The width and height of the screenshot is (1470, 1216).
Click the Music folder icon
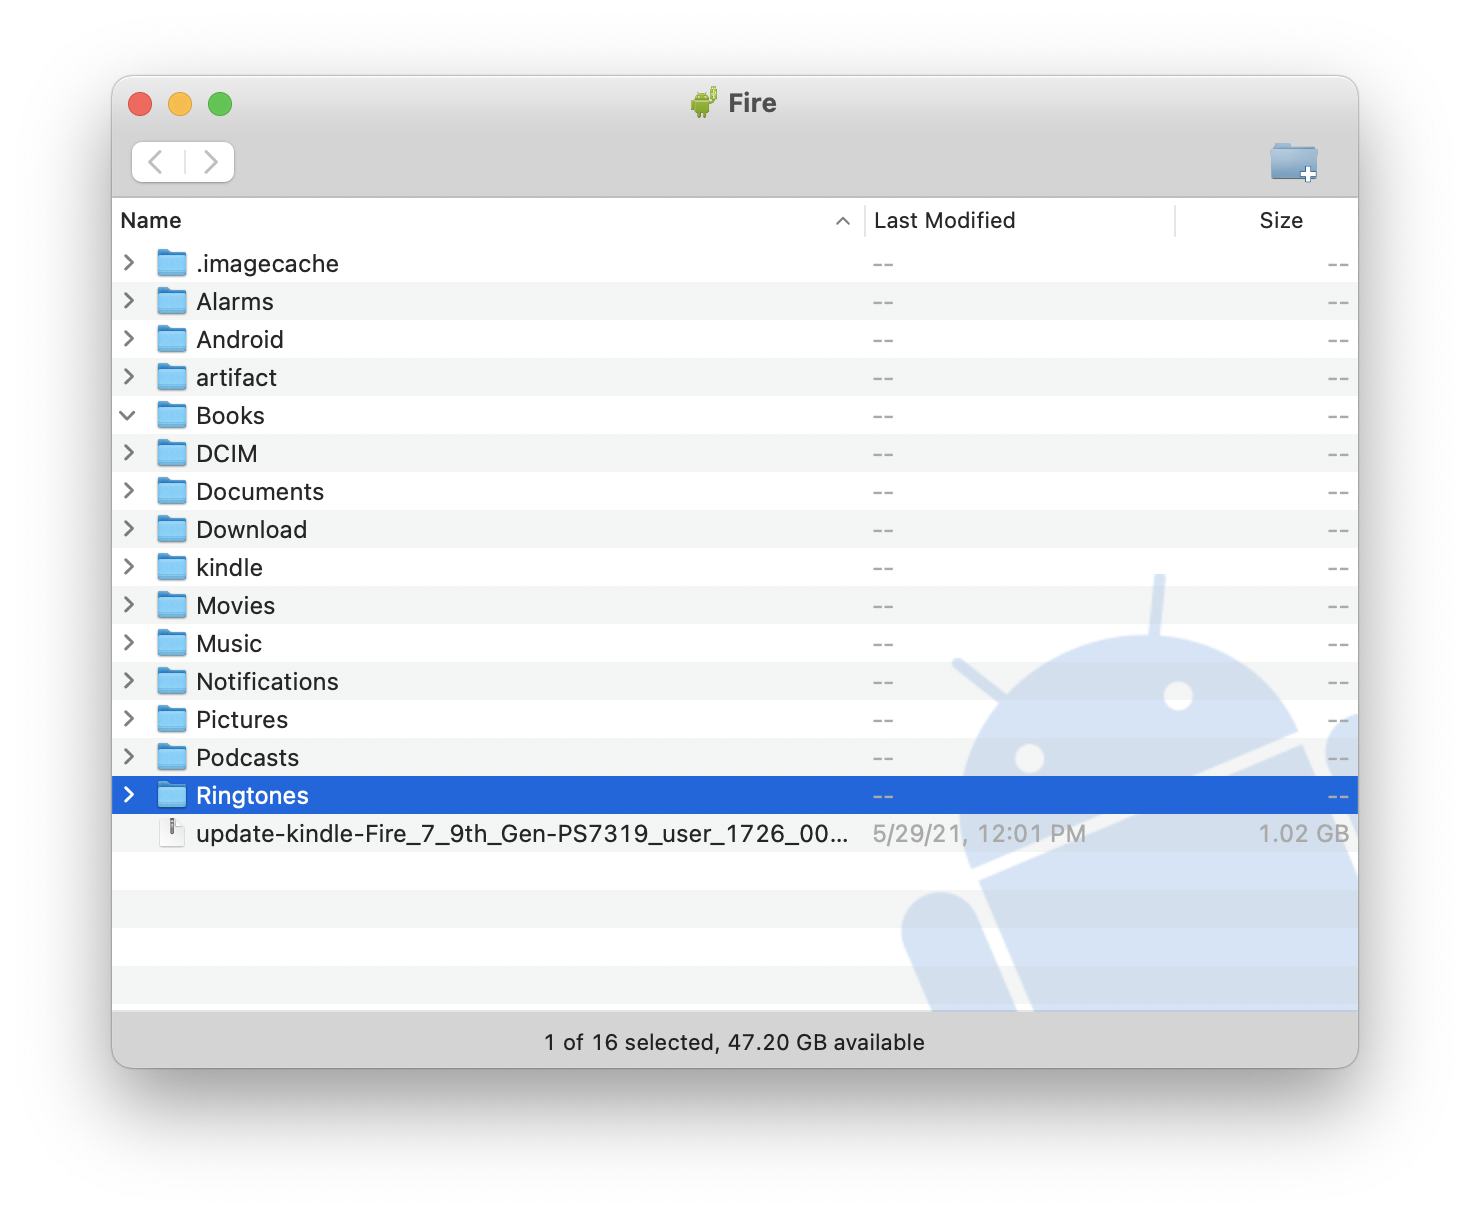tap(172, 644)
